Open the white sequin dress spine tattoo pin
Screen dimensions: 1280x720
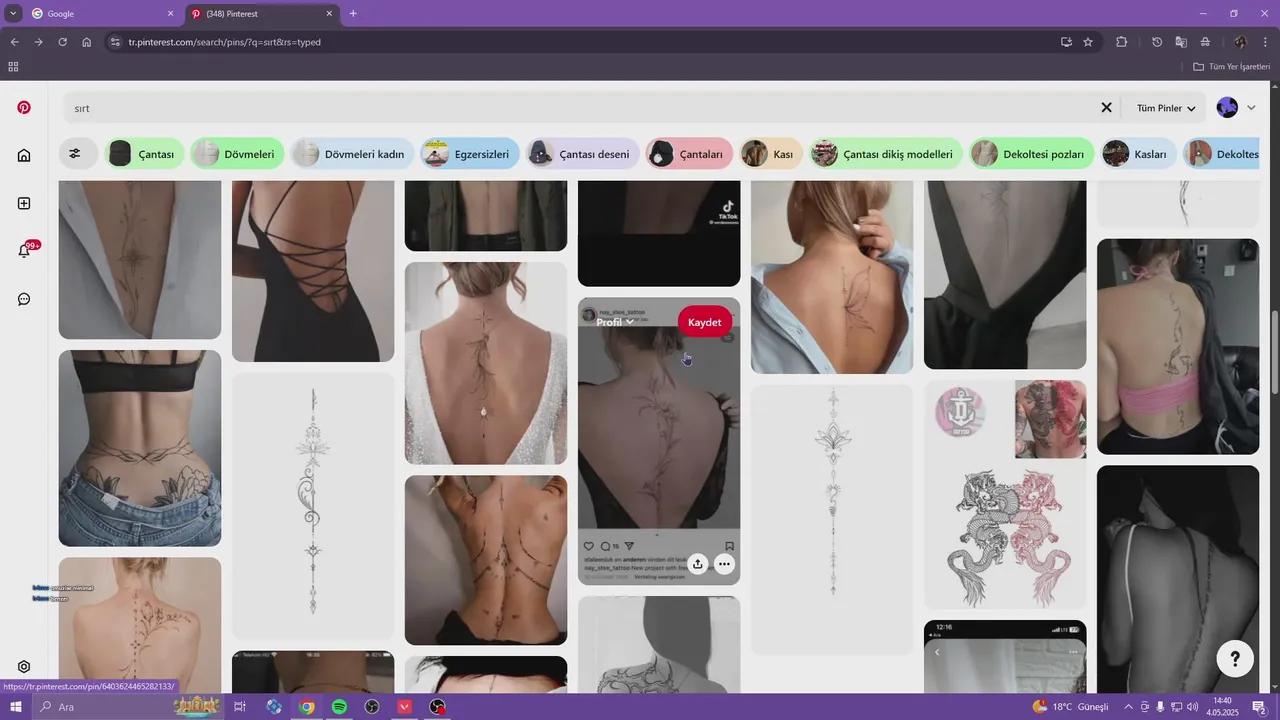click(x=486, y=363)
